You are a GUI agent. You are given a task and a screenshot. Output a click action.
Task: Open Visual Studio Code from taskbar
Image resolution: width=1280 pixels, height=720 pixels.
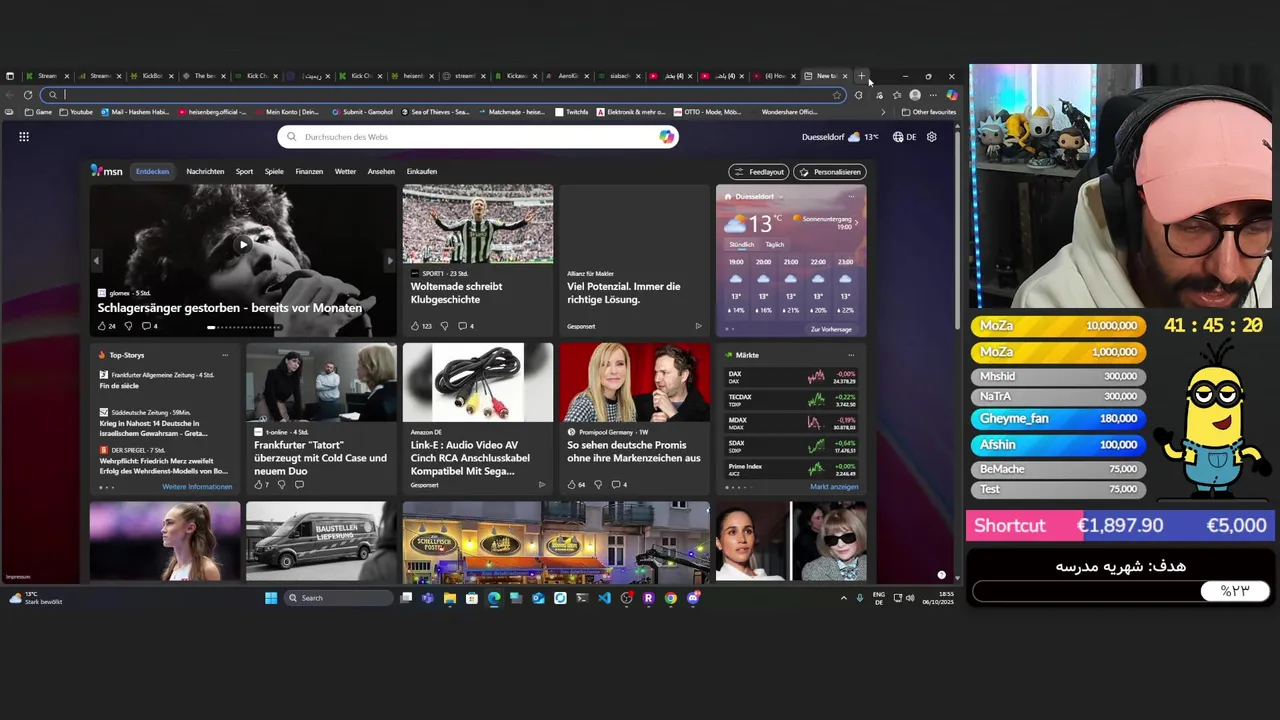click(x=604, y=598)
